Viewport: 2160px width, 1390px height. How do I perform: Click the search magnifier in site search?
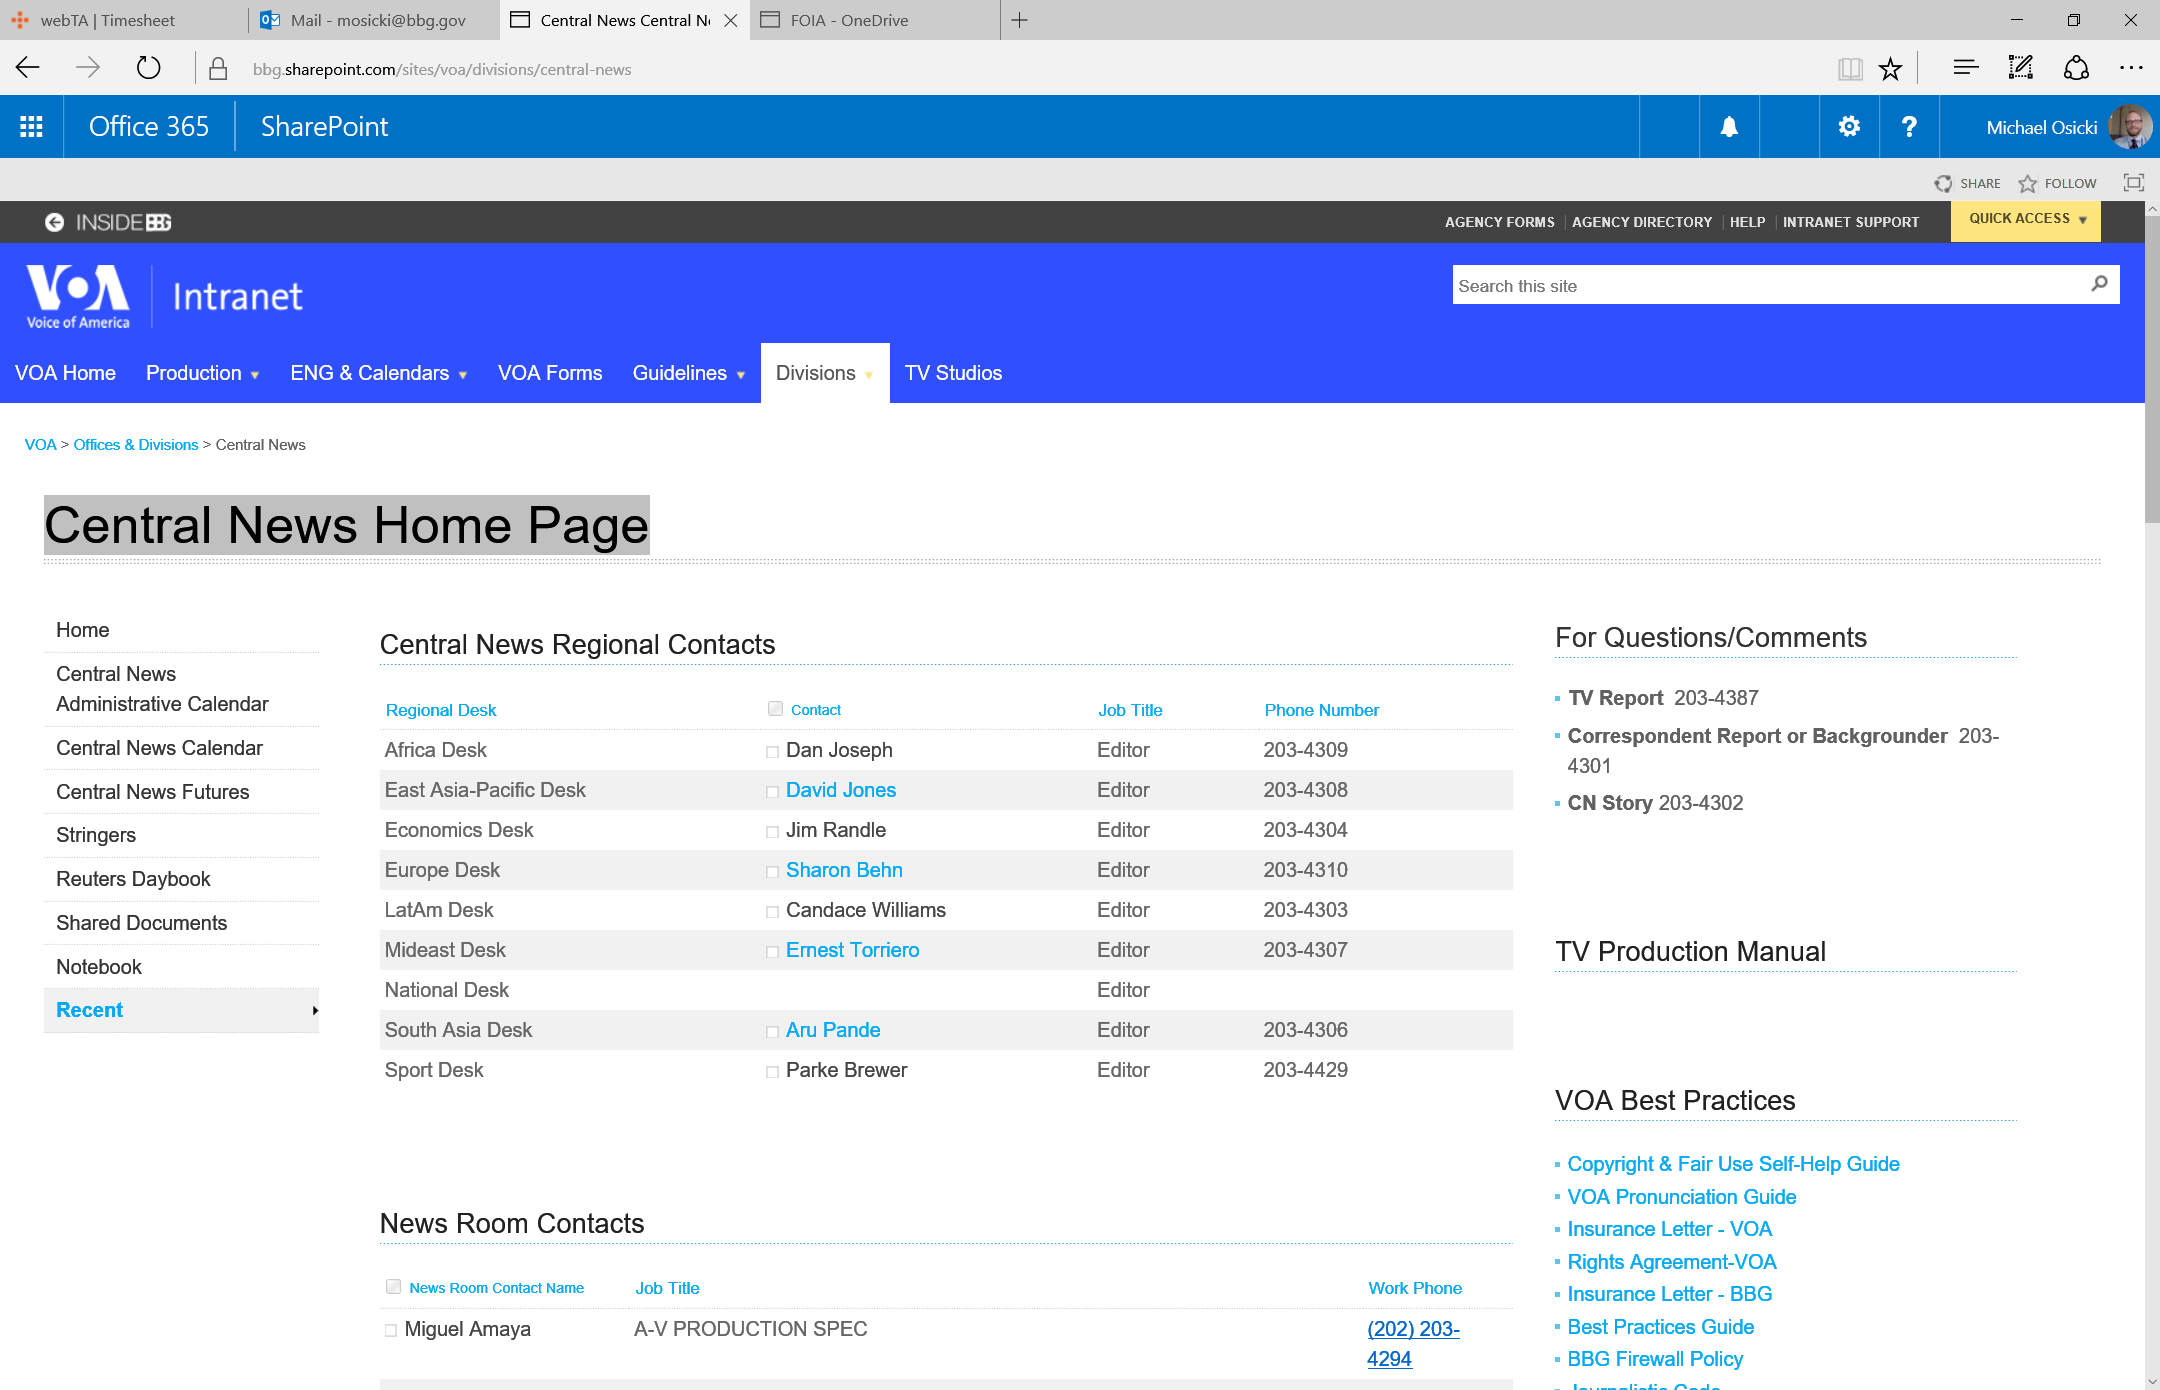coord(2099,284)
